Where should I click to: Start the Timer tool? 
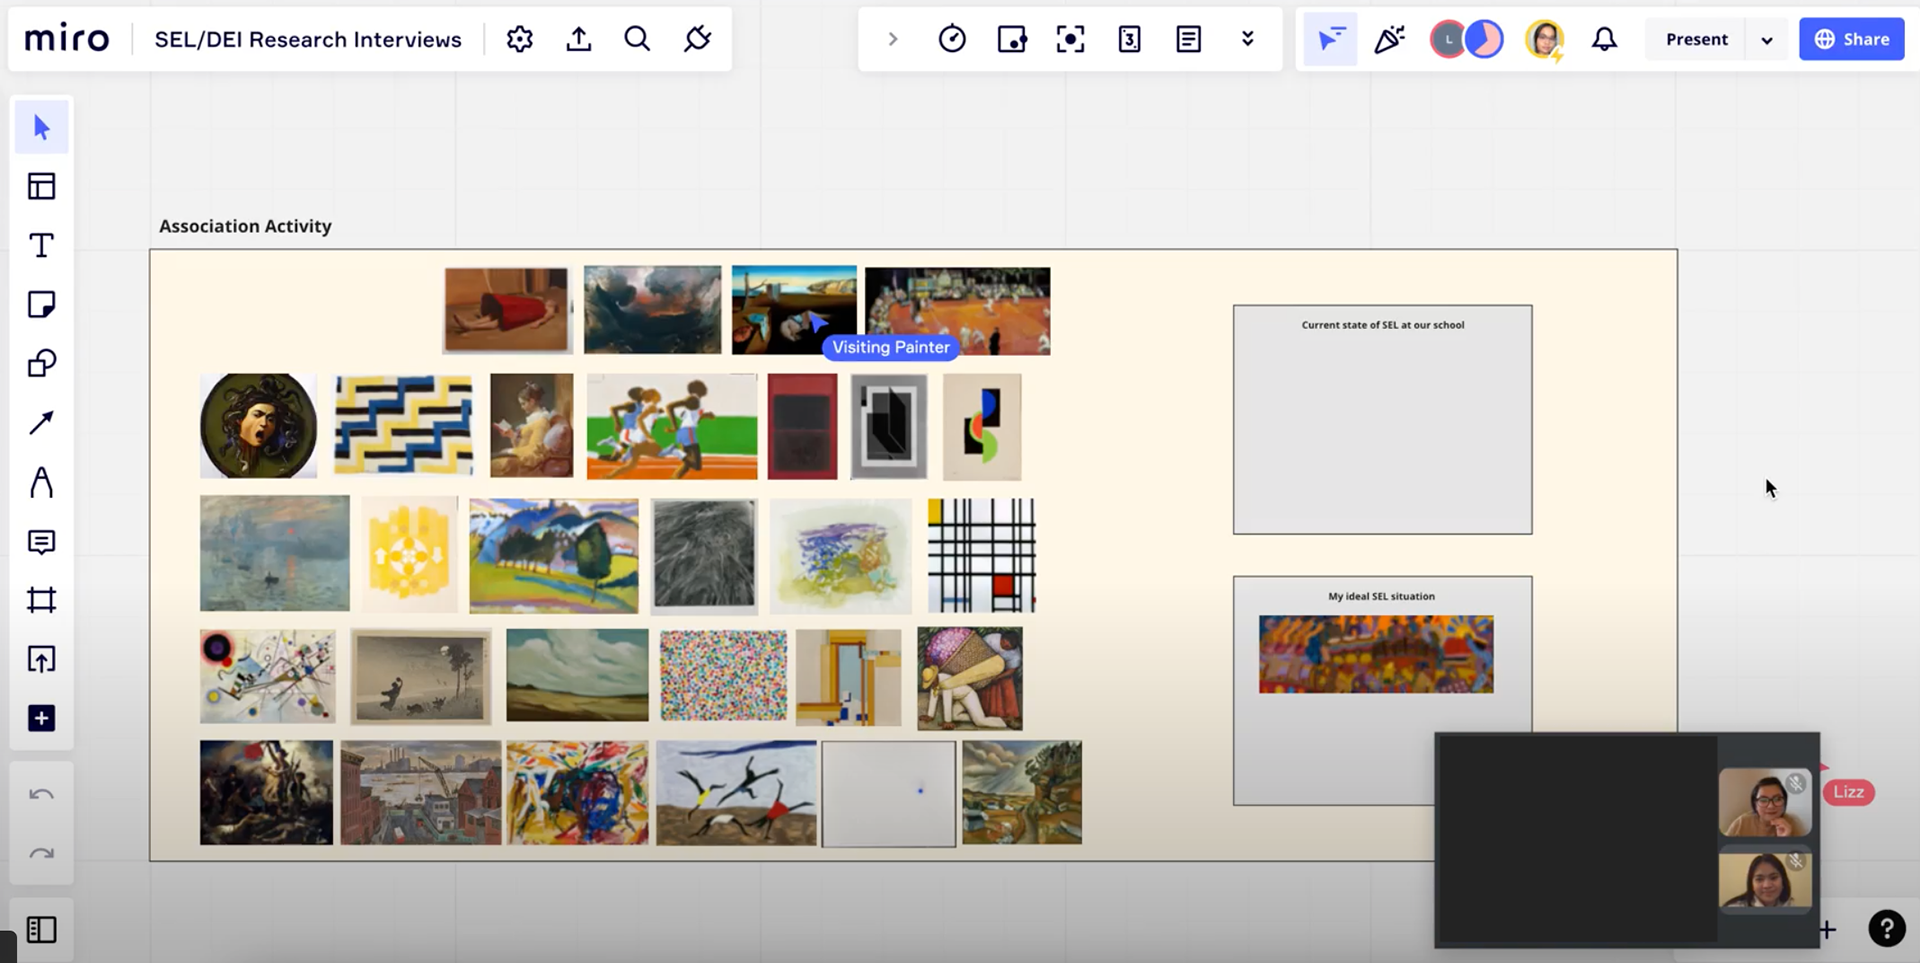pos(952,39)
